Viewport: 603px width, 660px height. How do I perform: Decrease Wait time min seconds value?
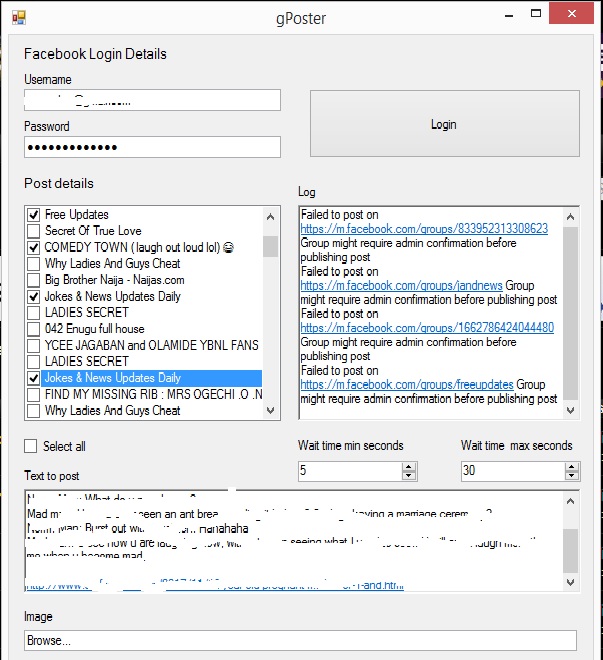tap(409, 476)
